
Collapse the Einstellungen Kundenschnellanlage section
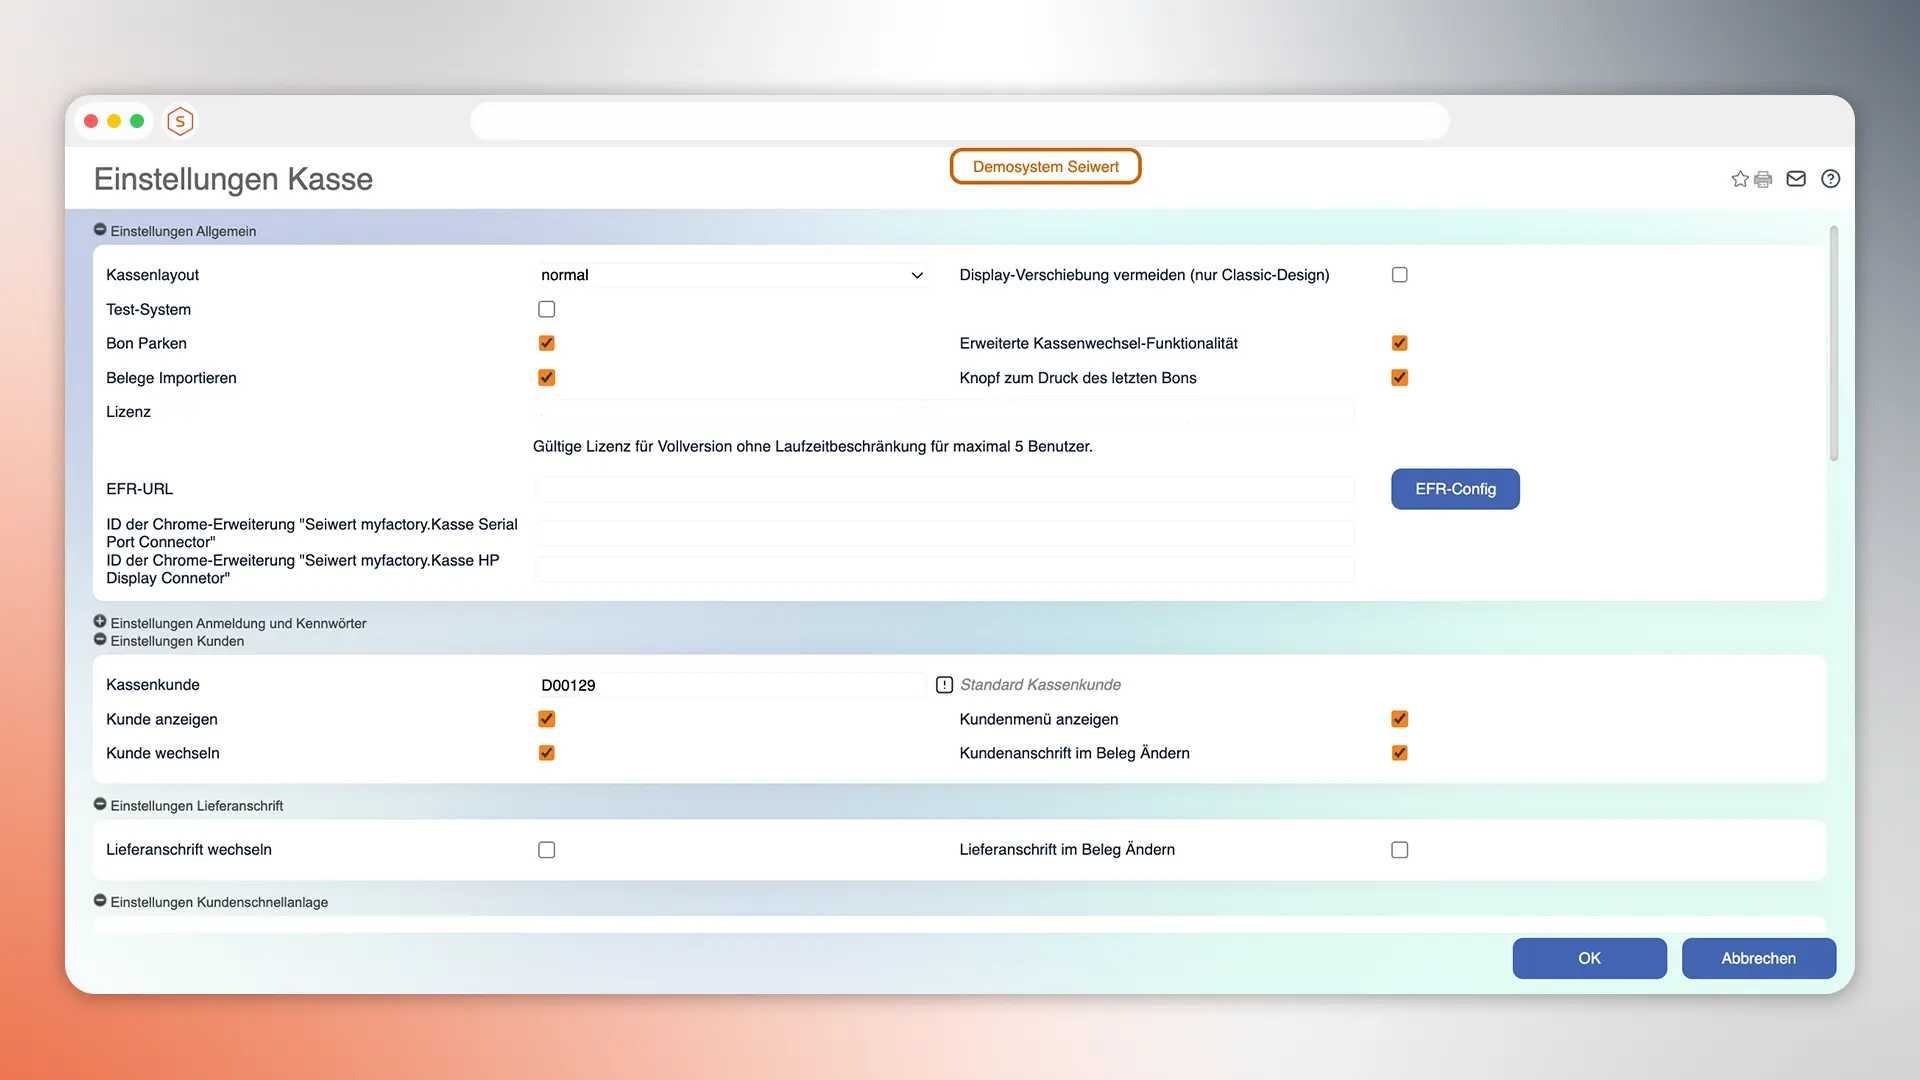click(99, 899)
